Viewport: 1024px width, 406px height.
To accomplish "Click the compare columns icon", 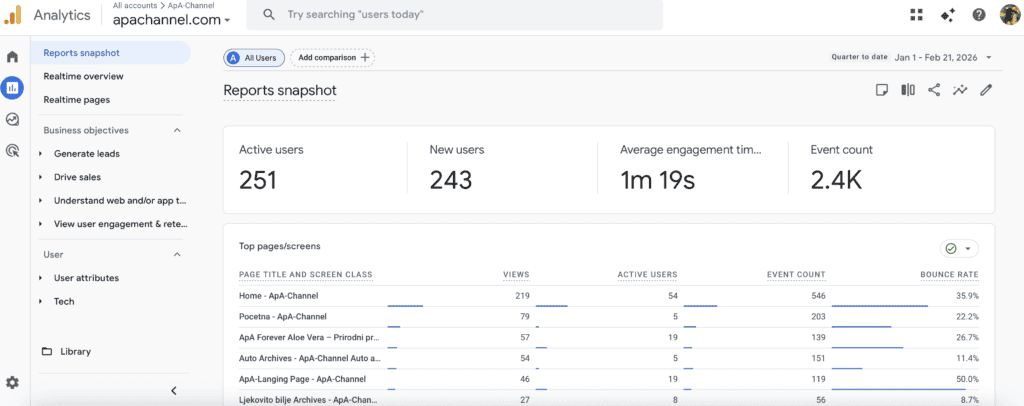I will tap(908, 90).
